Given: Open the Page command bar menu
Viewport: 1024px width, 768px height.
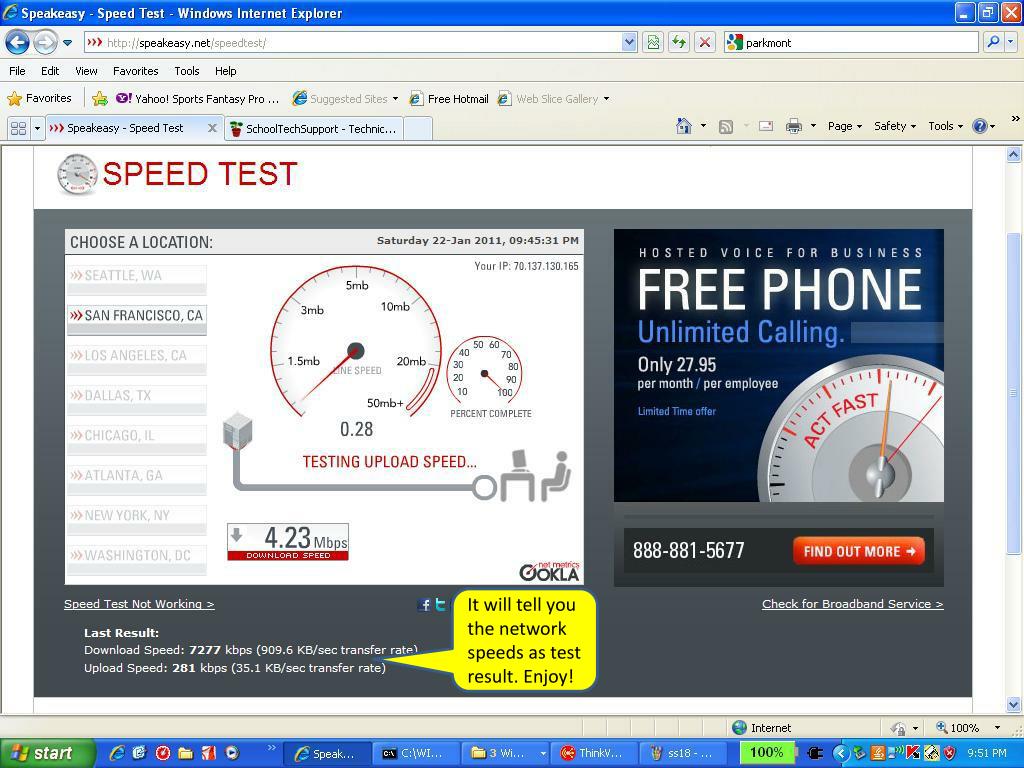Looking at the screenshot, I should tap(845, 126).
